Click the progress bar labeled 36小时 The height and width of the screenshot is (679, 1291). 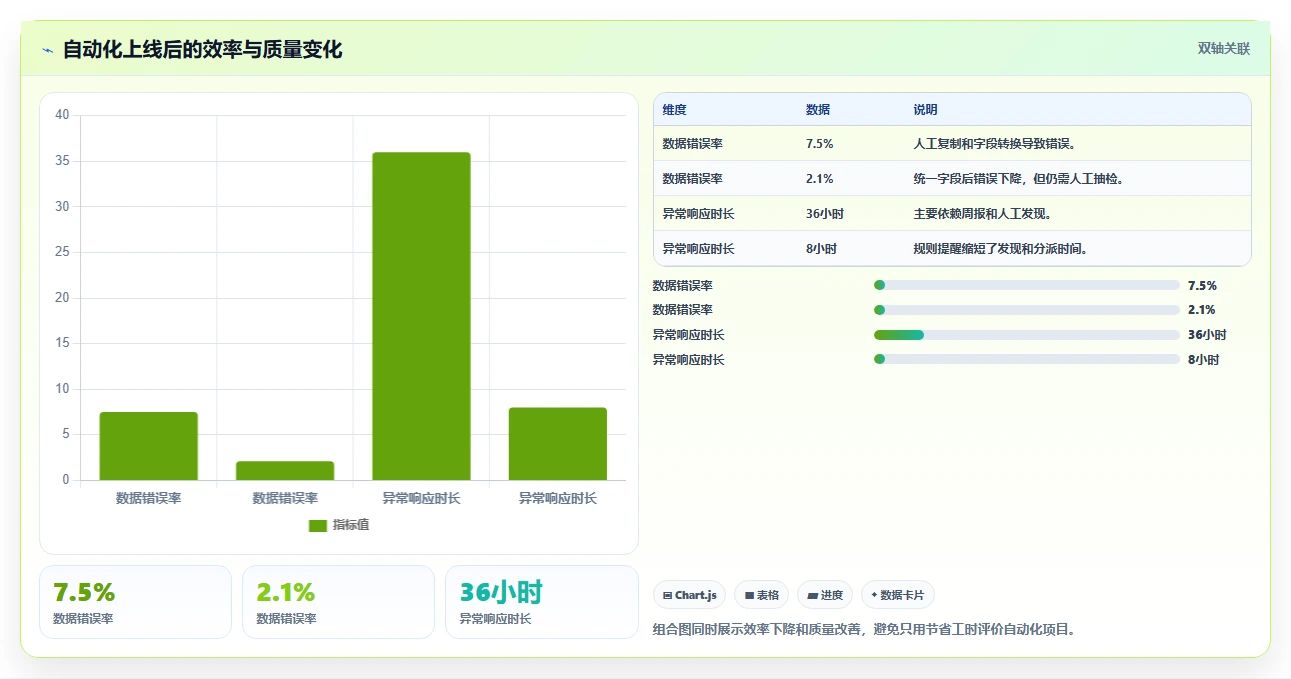1027,335
